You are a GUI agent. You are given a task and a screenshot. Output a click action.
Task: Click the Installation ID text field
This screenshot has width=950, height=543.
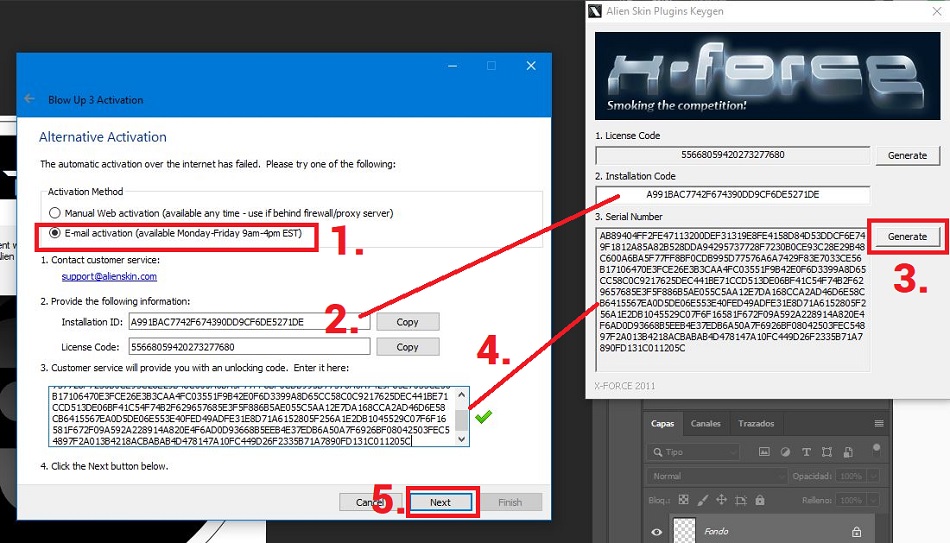pyautogui.click(x=248, y=322)
